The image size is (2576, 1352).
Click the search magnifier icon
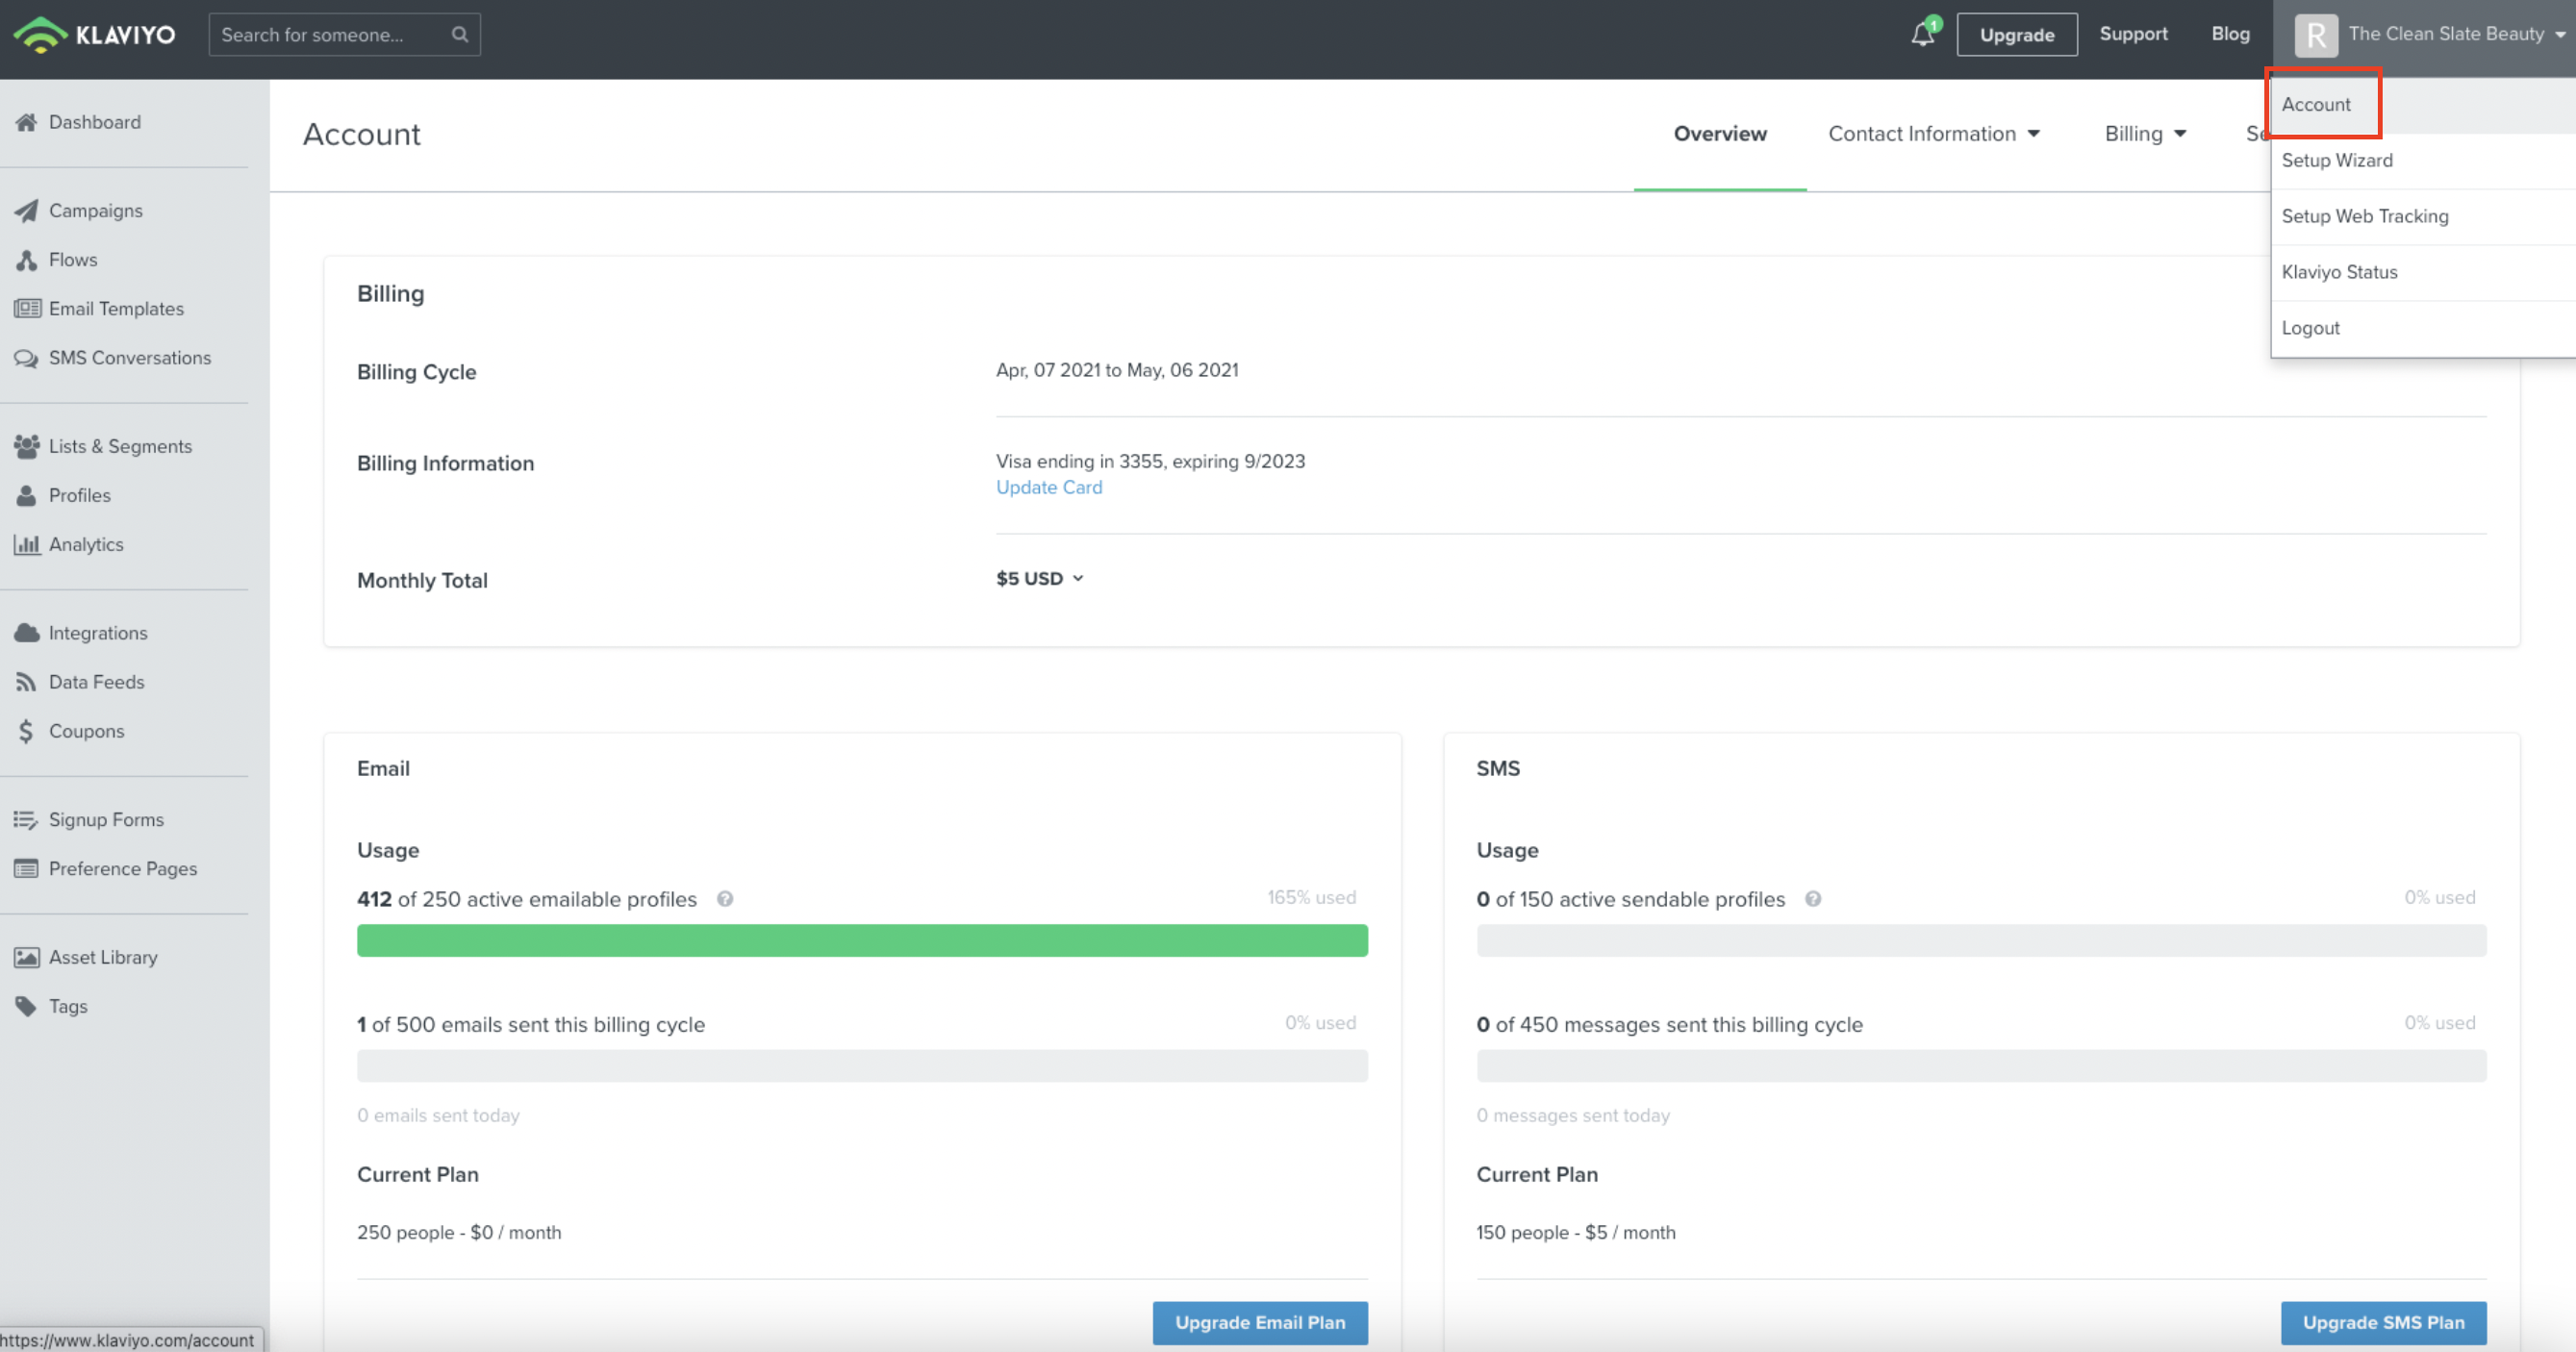459,34
